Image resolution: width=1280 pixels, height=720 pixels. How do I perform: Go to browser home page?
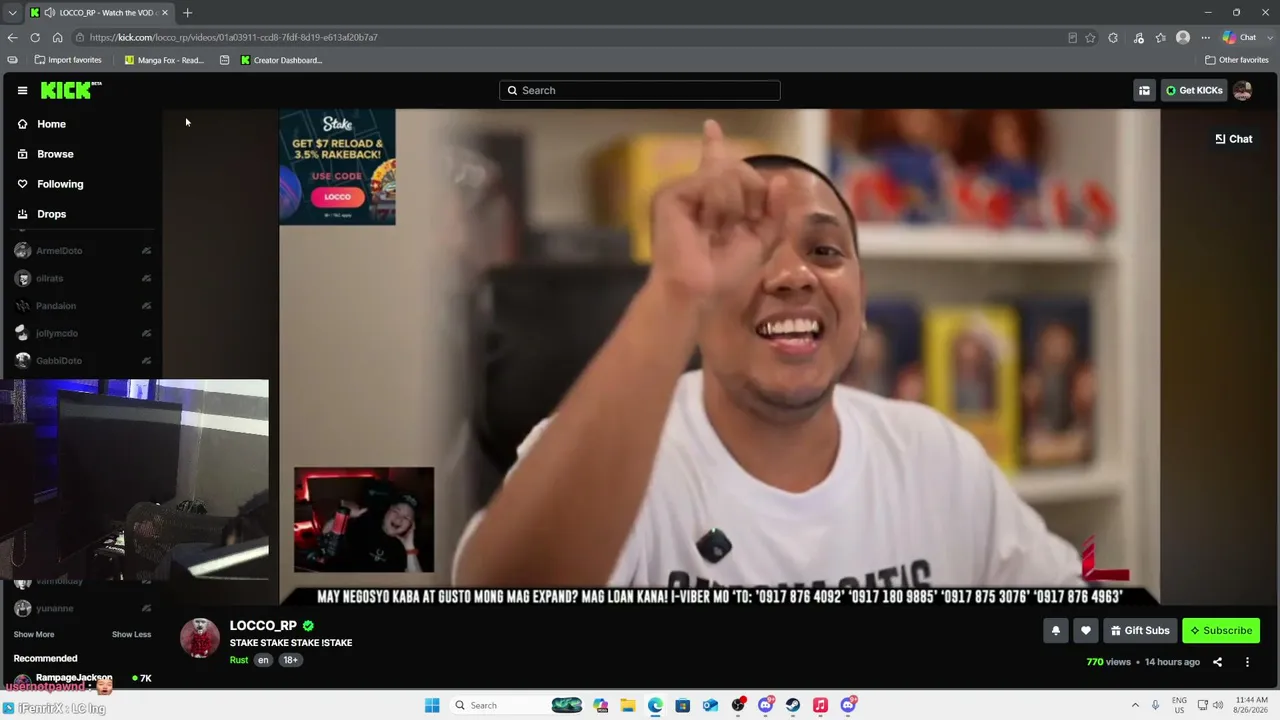pos(58,38)
